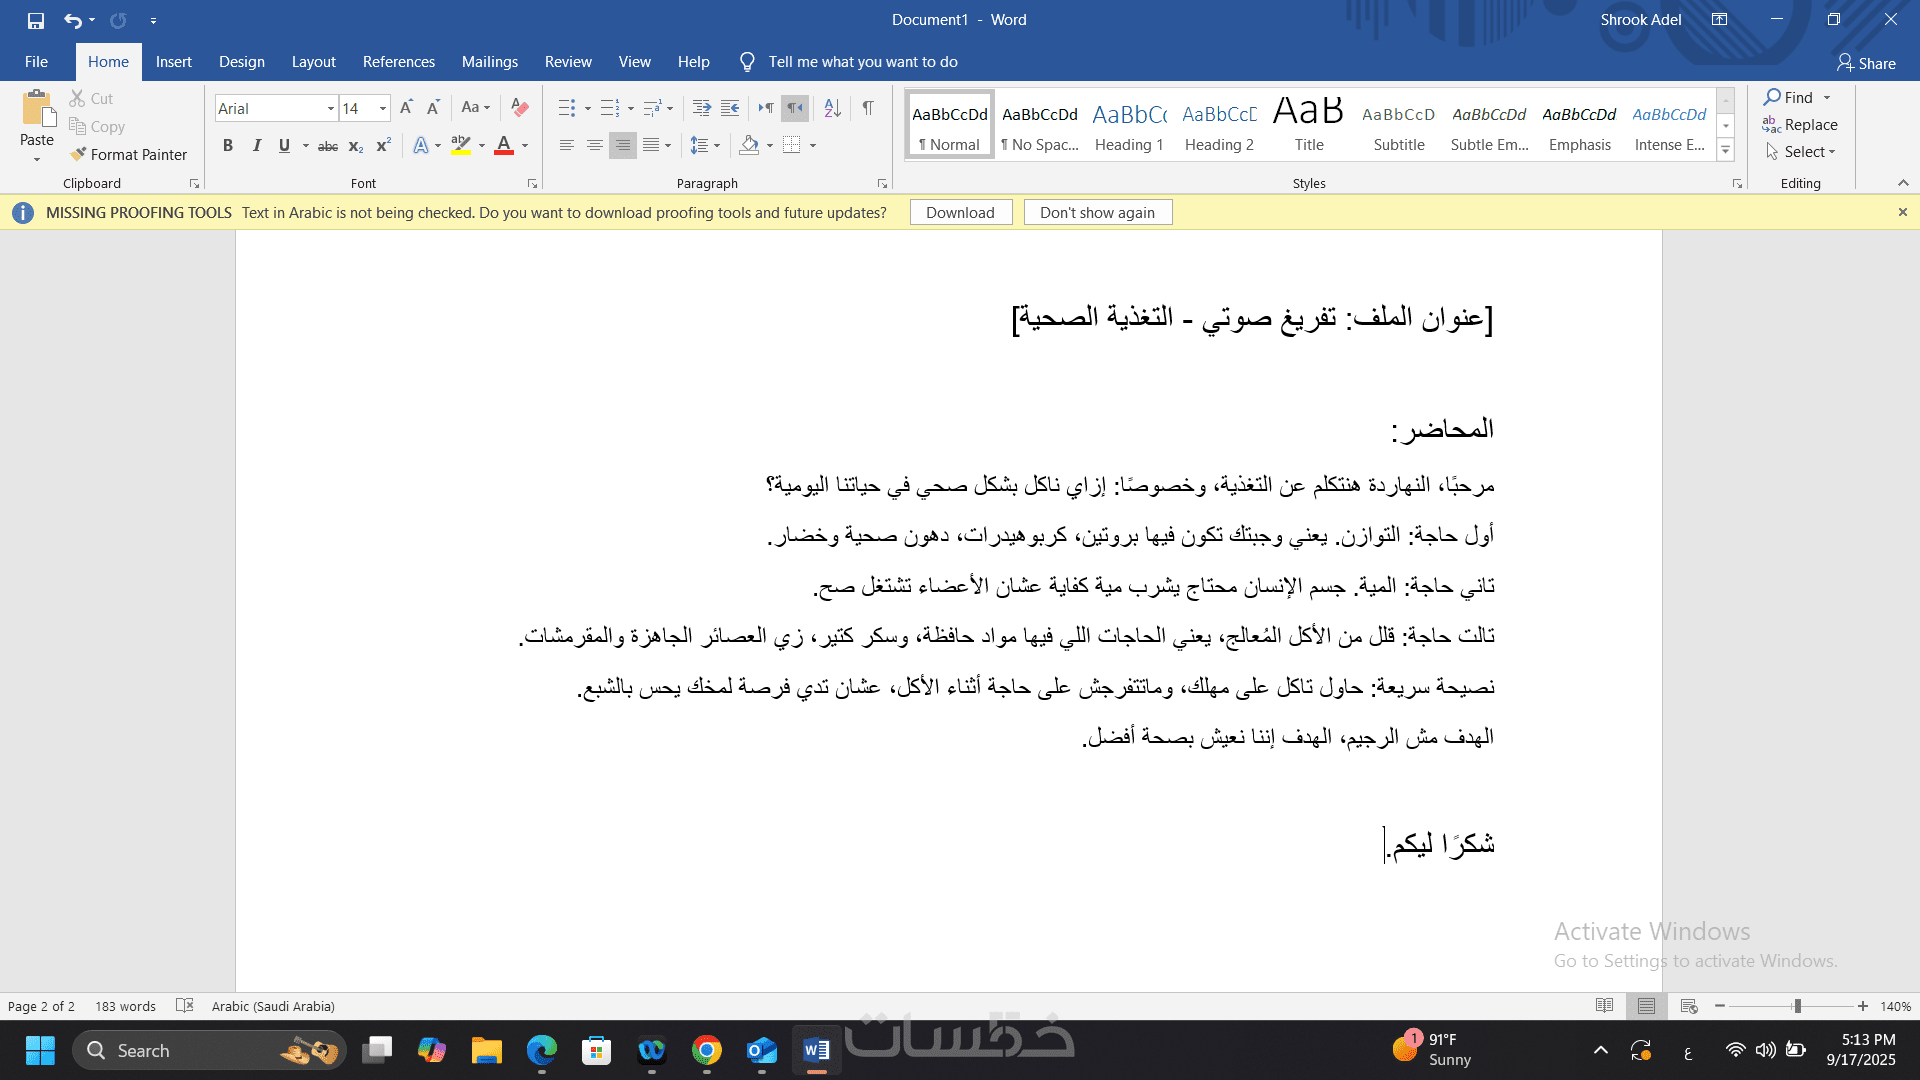Image resolution: width=1920 pixels, height=1080 pixels.
Task: Click the Format Painter tool
Action: click(128, 155)
